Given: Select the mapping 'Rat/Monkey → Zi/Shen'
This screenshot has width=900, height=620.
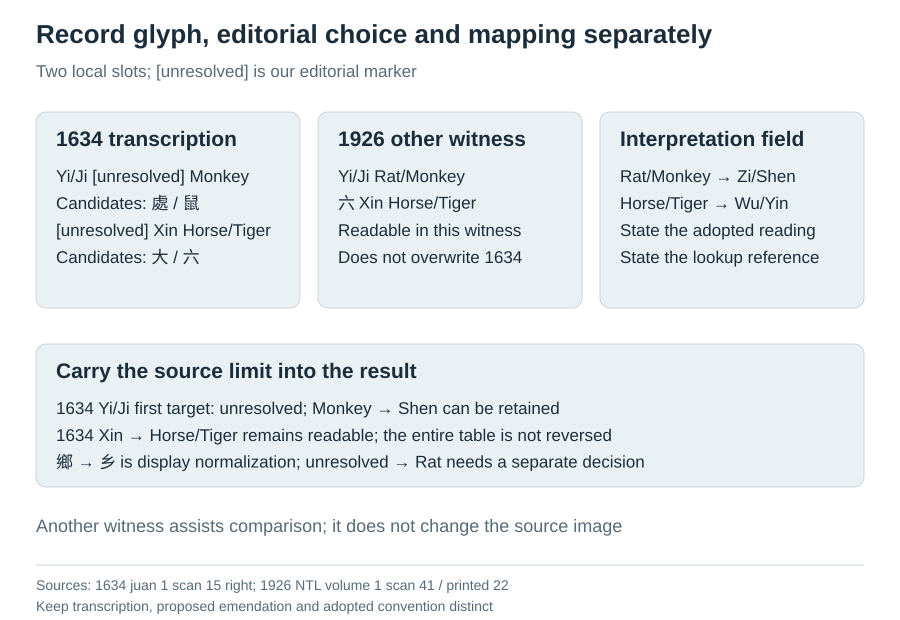Looking at the screenshot, I should pyautogui.click(x=708, y=177).
